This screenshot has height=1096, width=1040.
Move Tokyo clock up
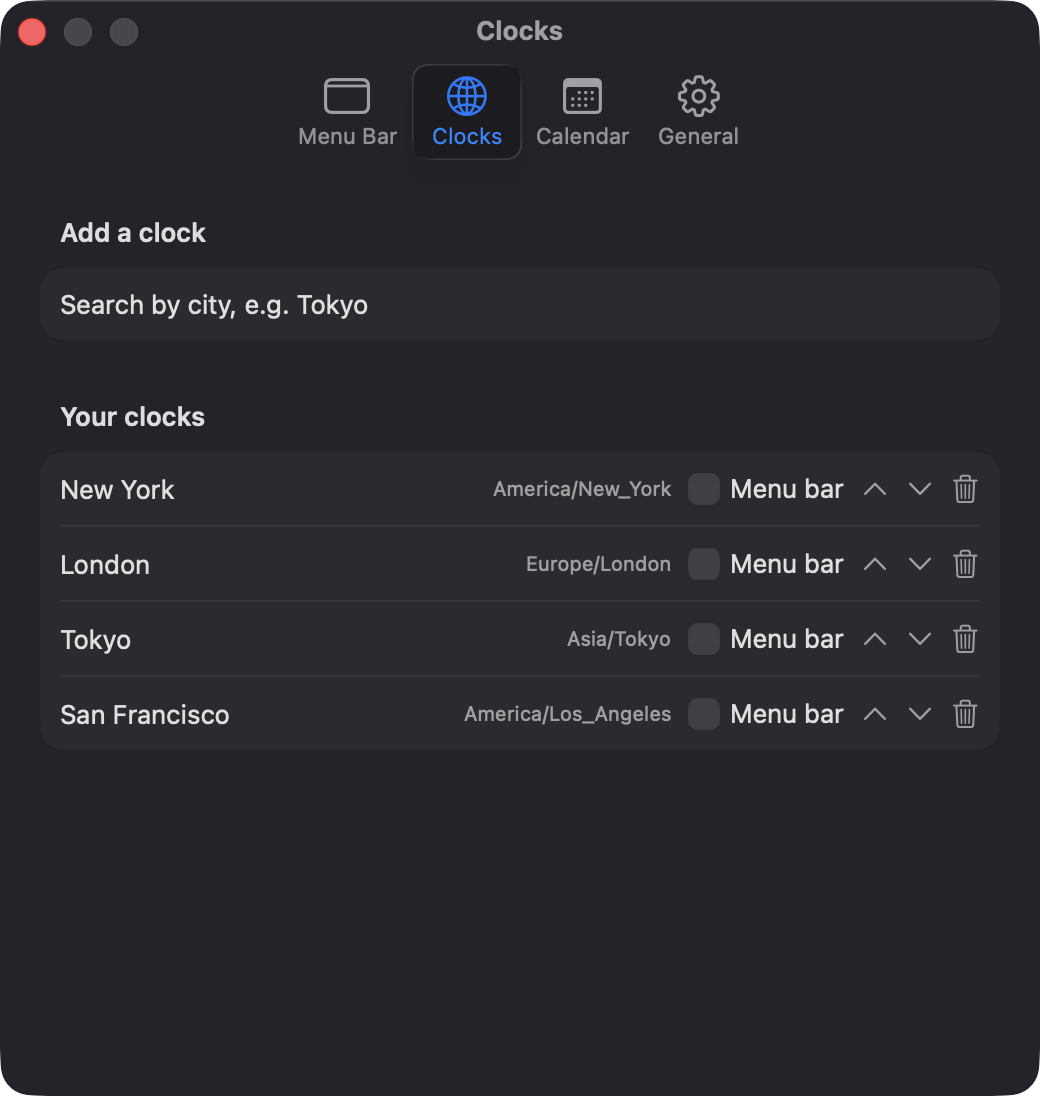coord(875,639)
